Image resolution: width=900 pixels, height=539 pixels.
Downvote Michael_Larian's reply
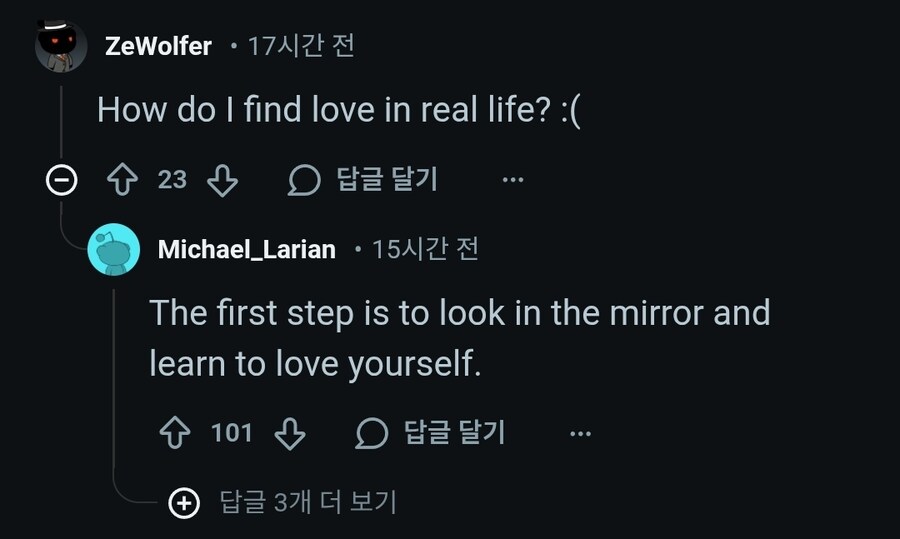[289, 433]
